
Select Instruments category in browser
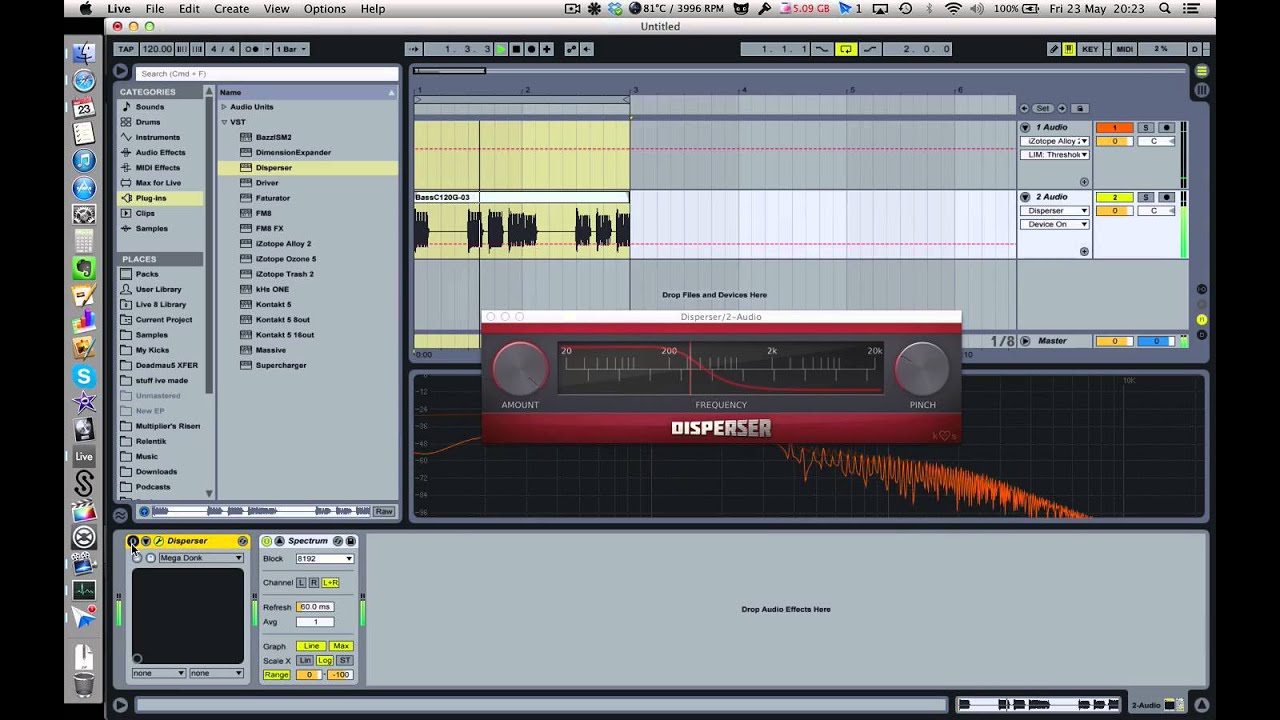[x=158, y=137]
